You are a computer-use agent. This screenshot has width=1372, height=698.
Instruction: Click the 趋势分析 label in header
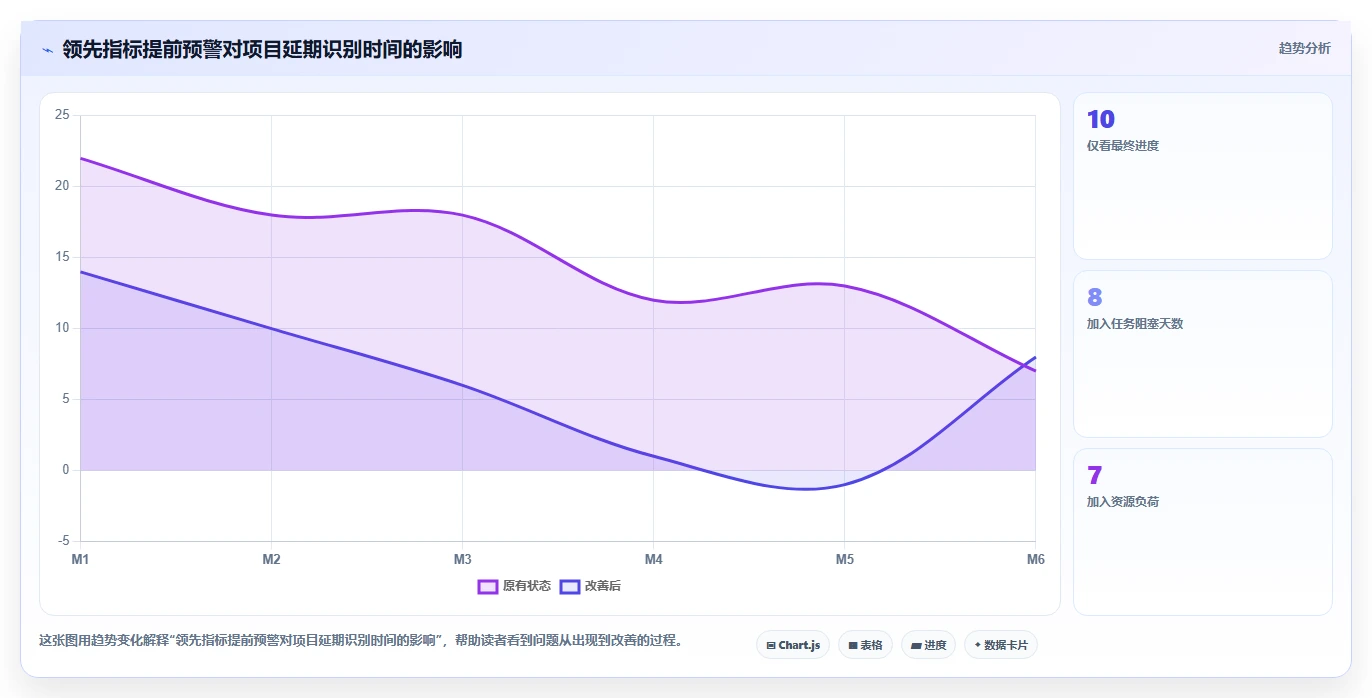click(x=1304, y=48)
